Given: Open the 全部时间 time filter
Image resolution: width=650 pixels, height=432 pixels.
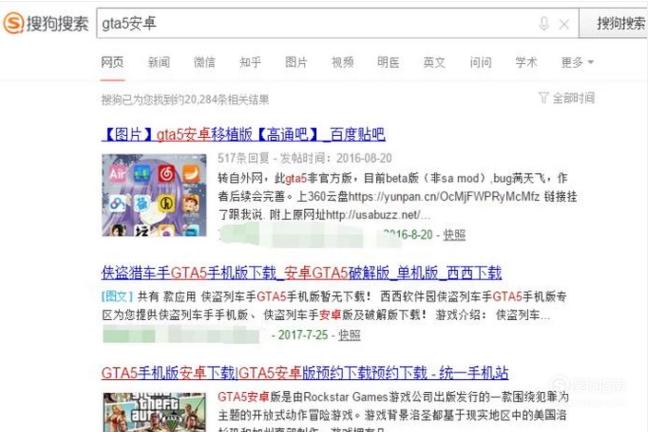Looking at the screenshot, I should point(567,98).
